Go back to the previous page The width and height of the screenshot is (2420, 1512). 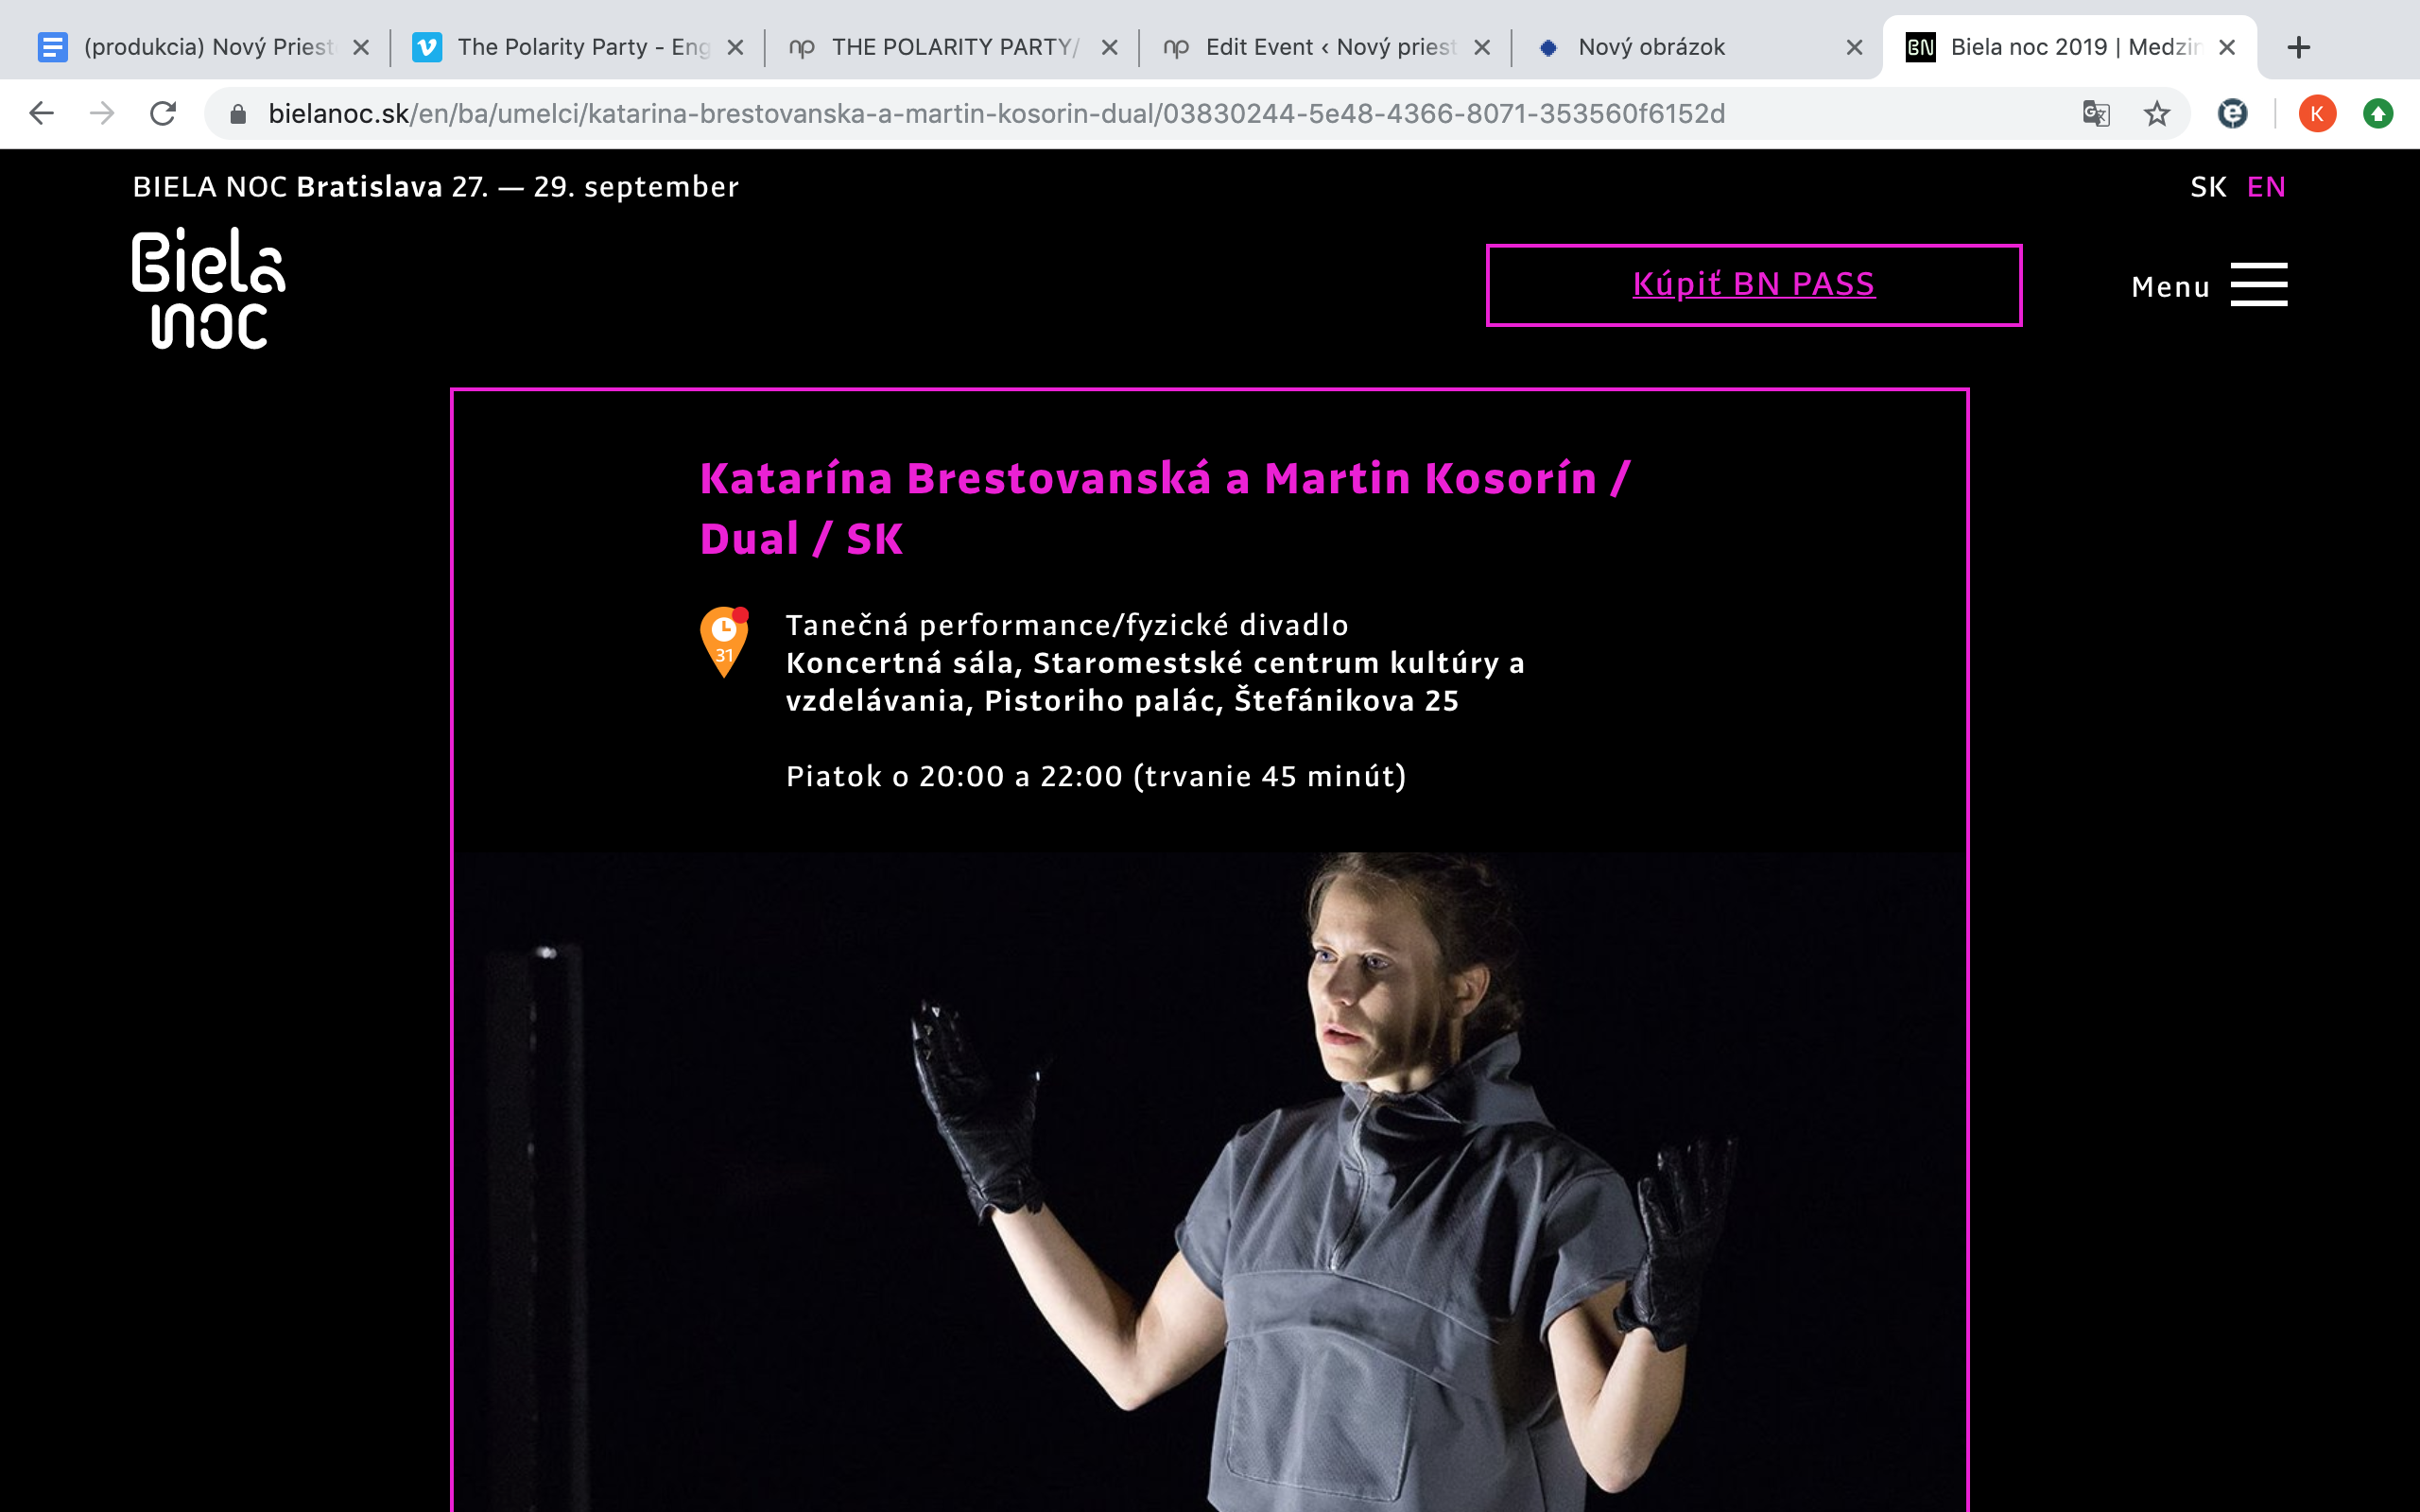pyautogui.click(x=41, y=114)
